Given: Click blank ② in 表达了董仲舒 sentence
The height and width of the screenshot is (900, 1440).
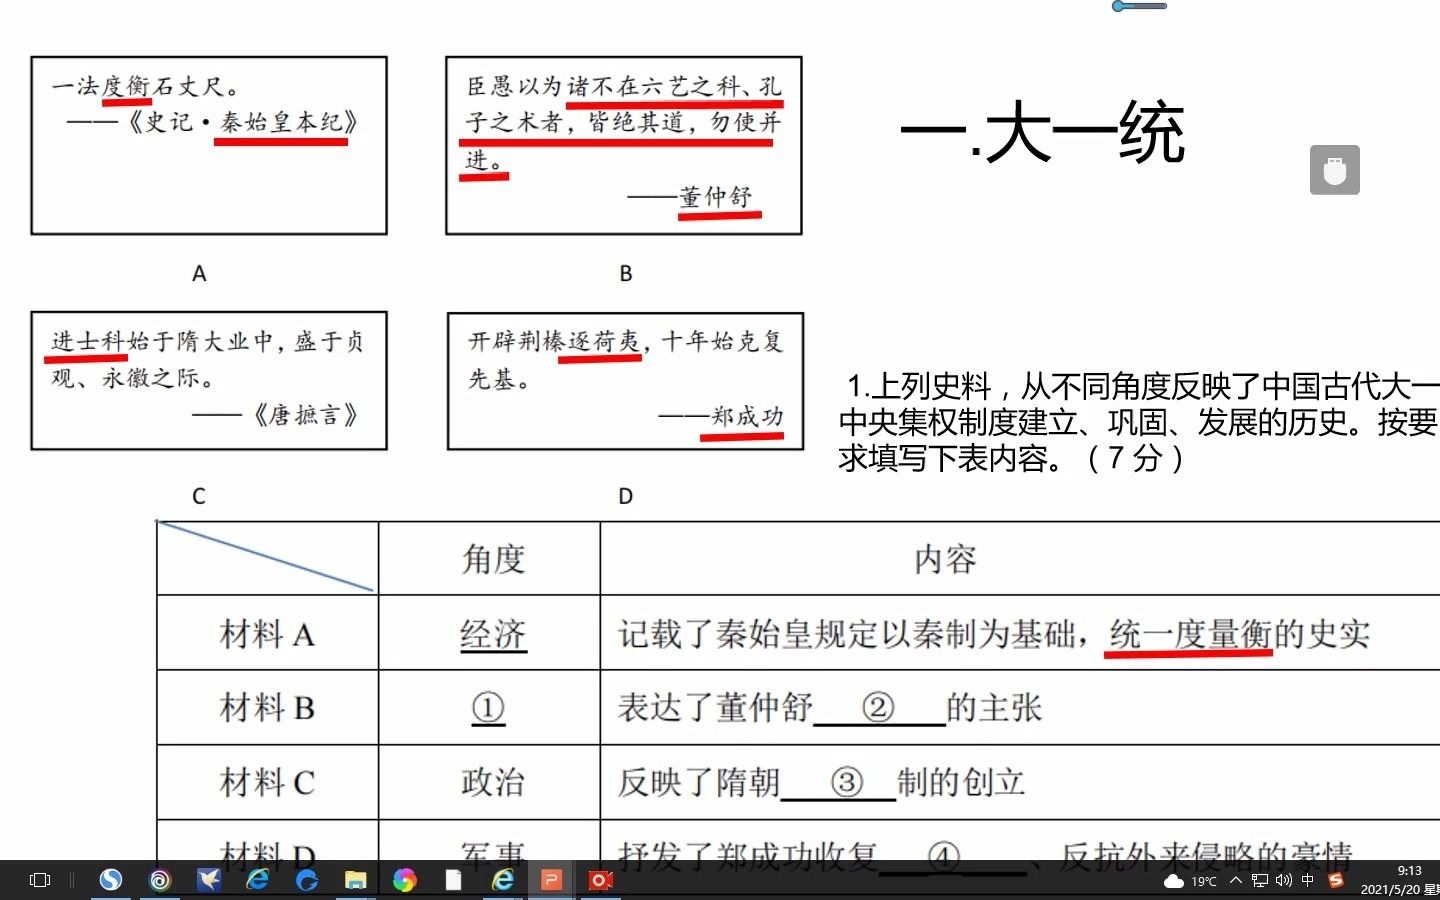Looking at the screenshot, I should pos(878,708).
